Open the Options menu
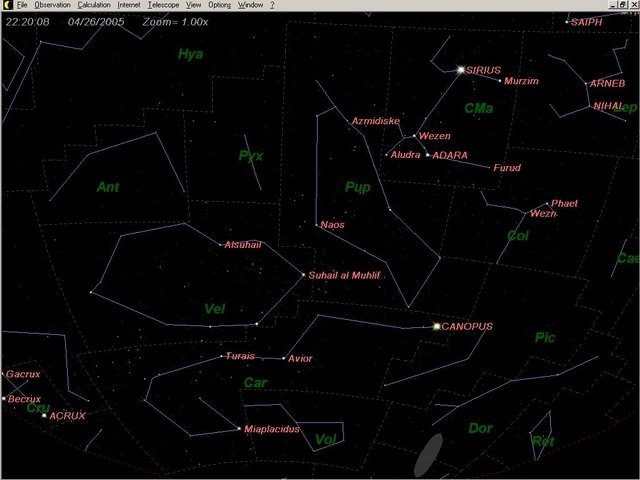 pyautogui.click(x=220, y=5)
